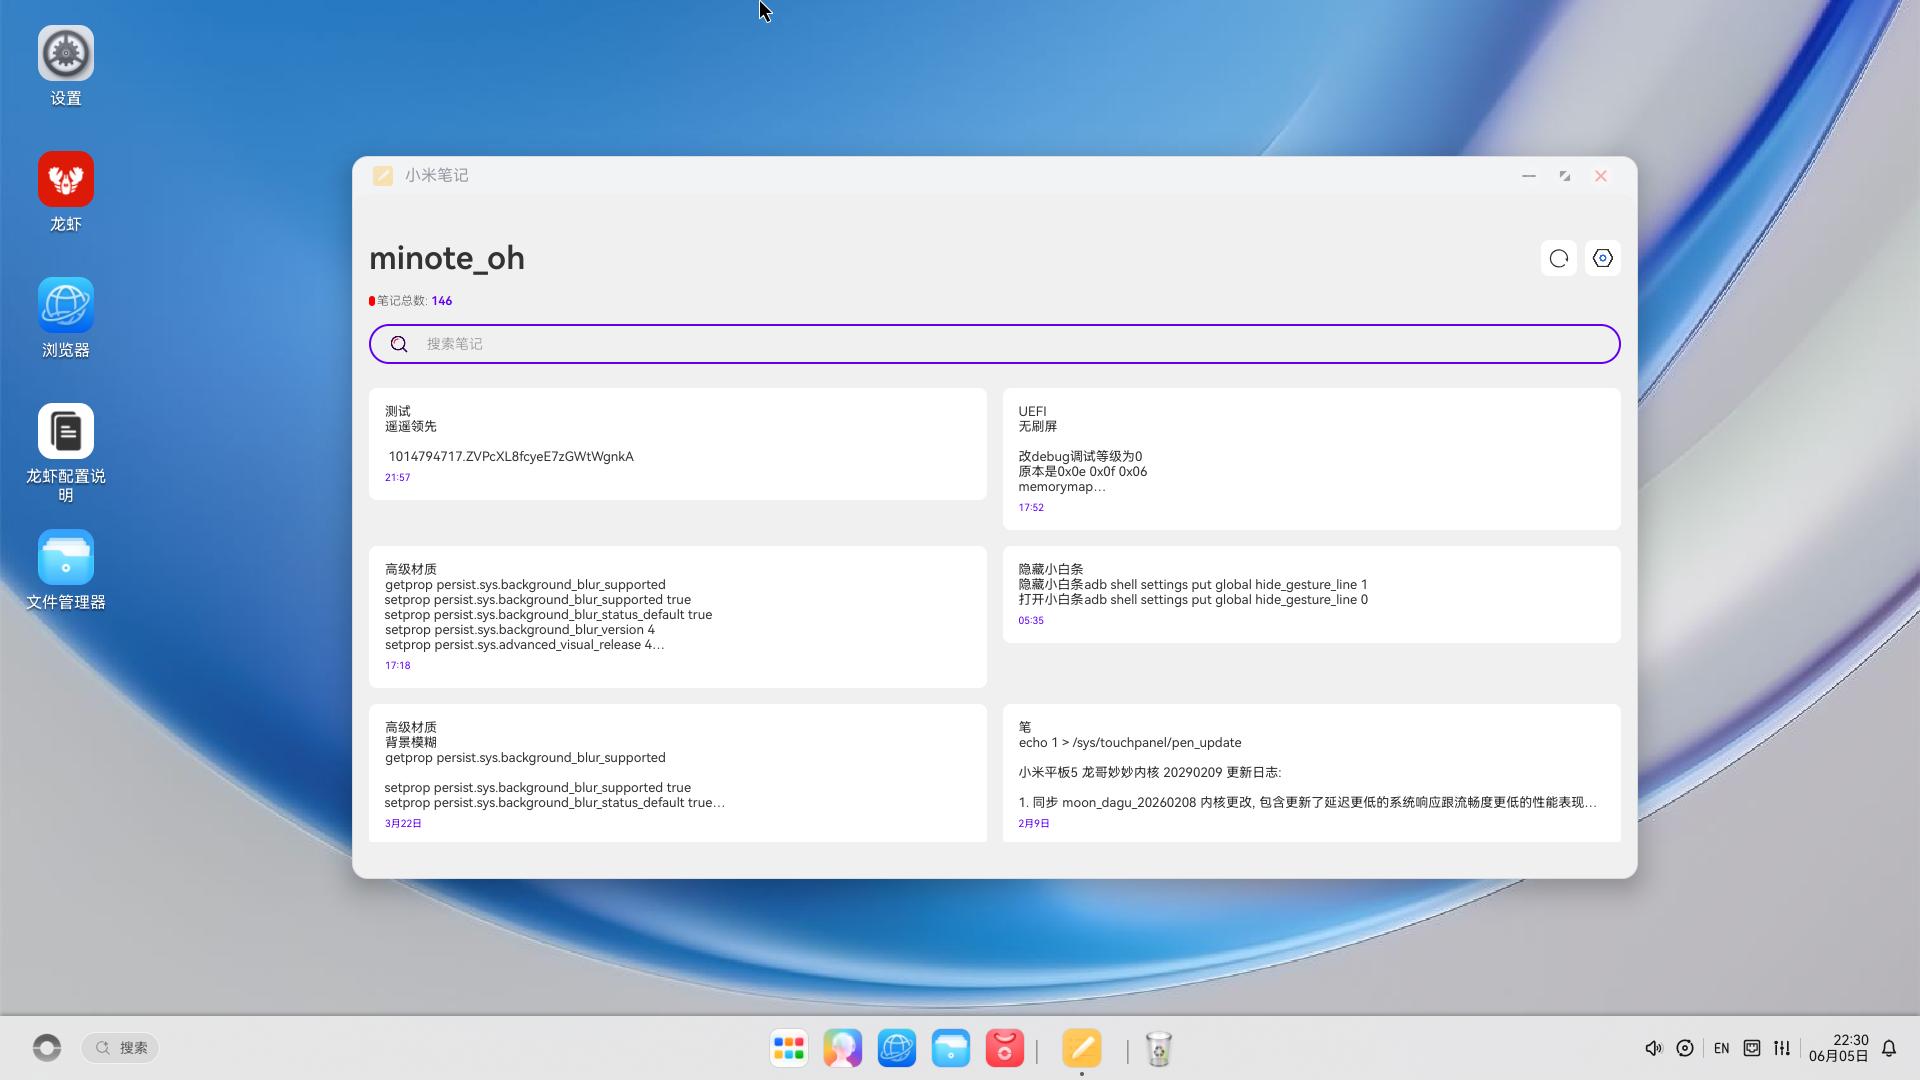Click the 笔记总数: 146 counter

tap(411, 301)
